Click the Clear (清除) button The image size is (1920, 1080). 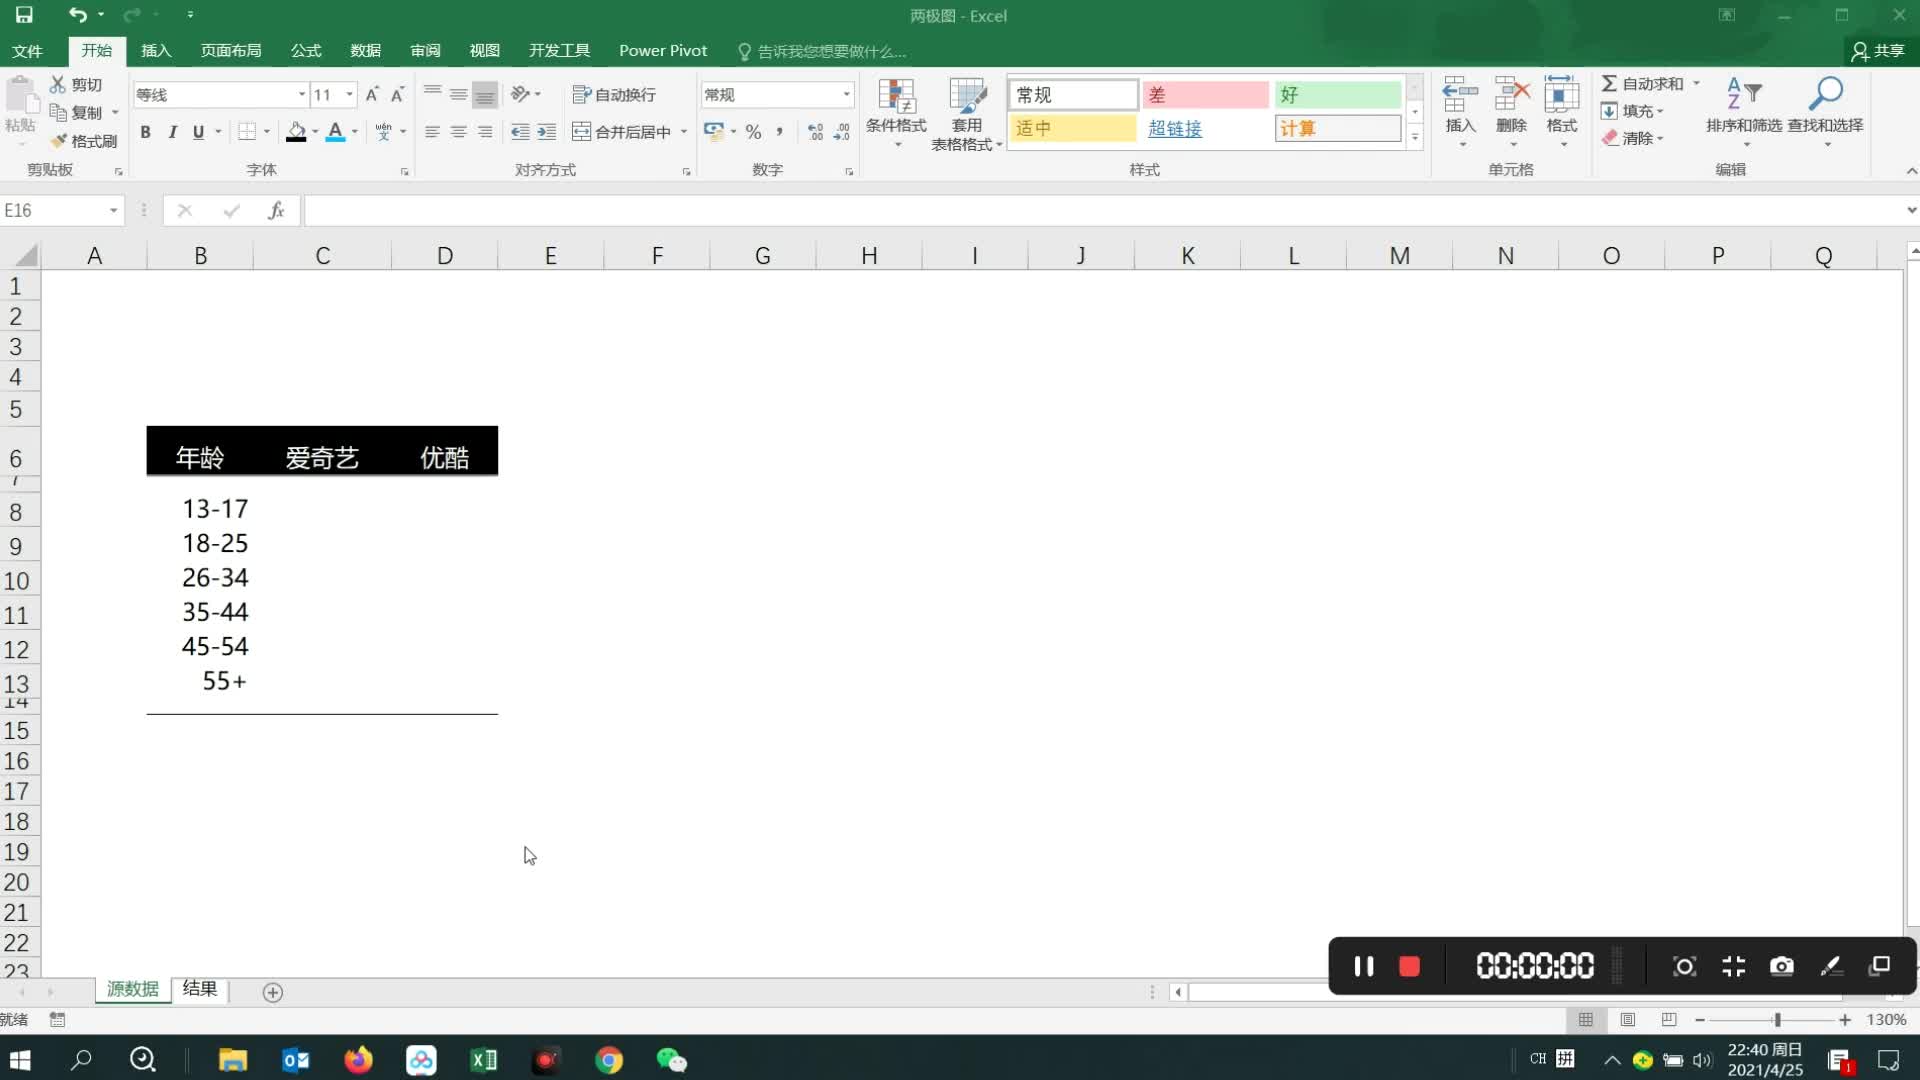tap(1632, 138)
